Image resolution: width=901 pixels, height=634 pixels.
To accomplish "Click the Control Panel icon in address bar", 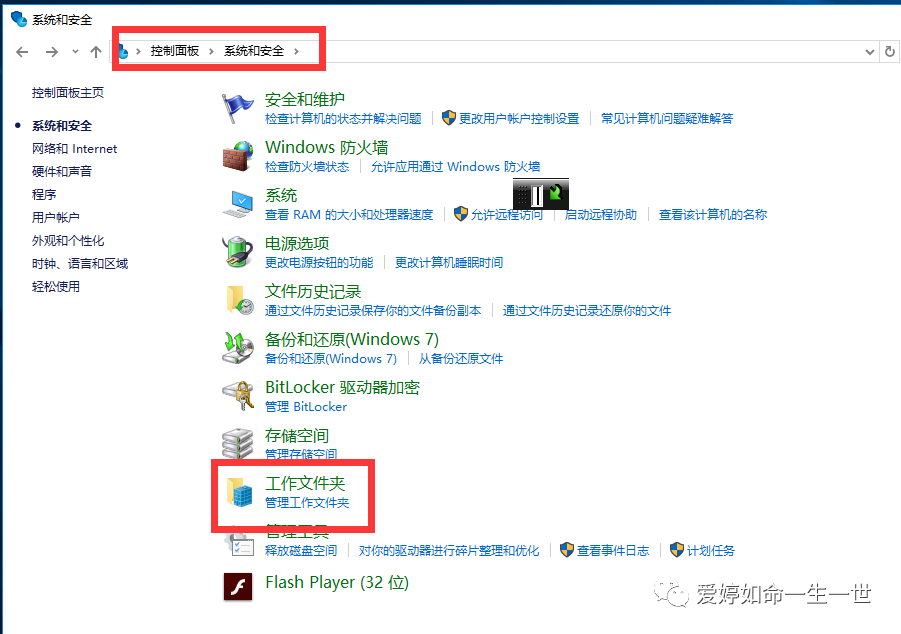I will coord(122,52).
